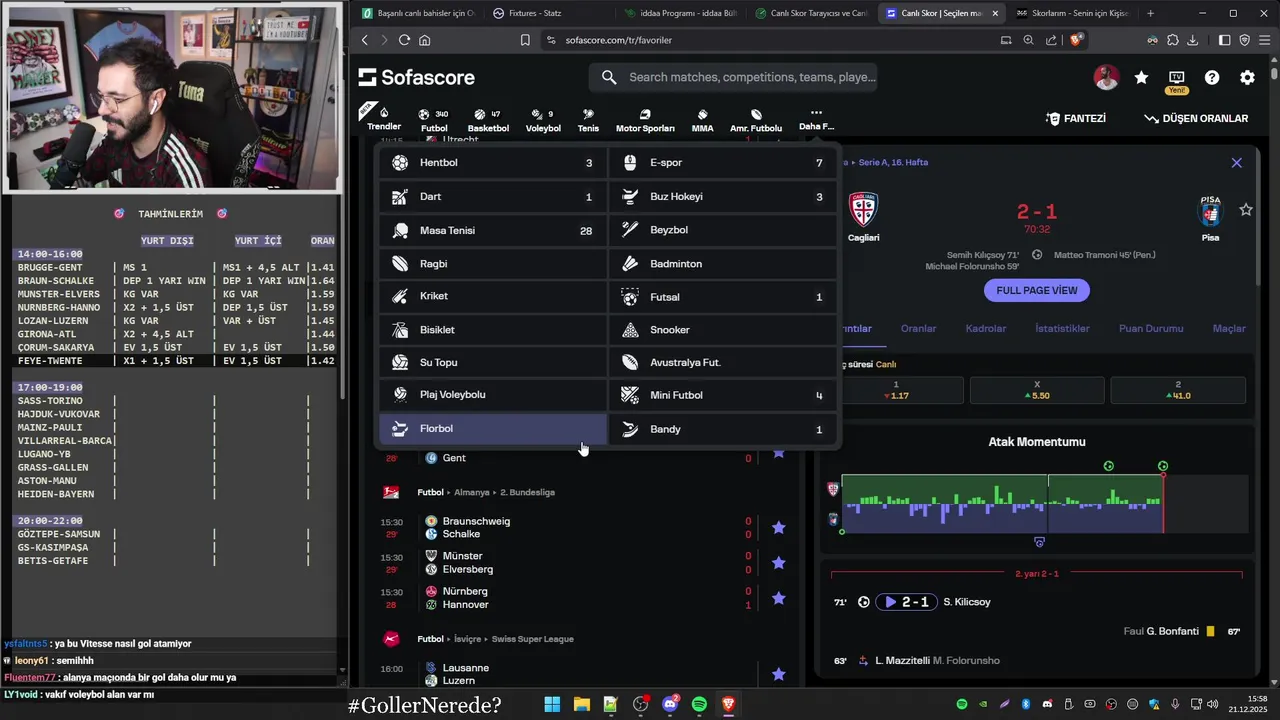Choose Beyzbol from the sports list
This screenshot has width=1280, height=720.
click(x=723, y=230)
